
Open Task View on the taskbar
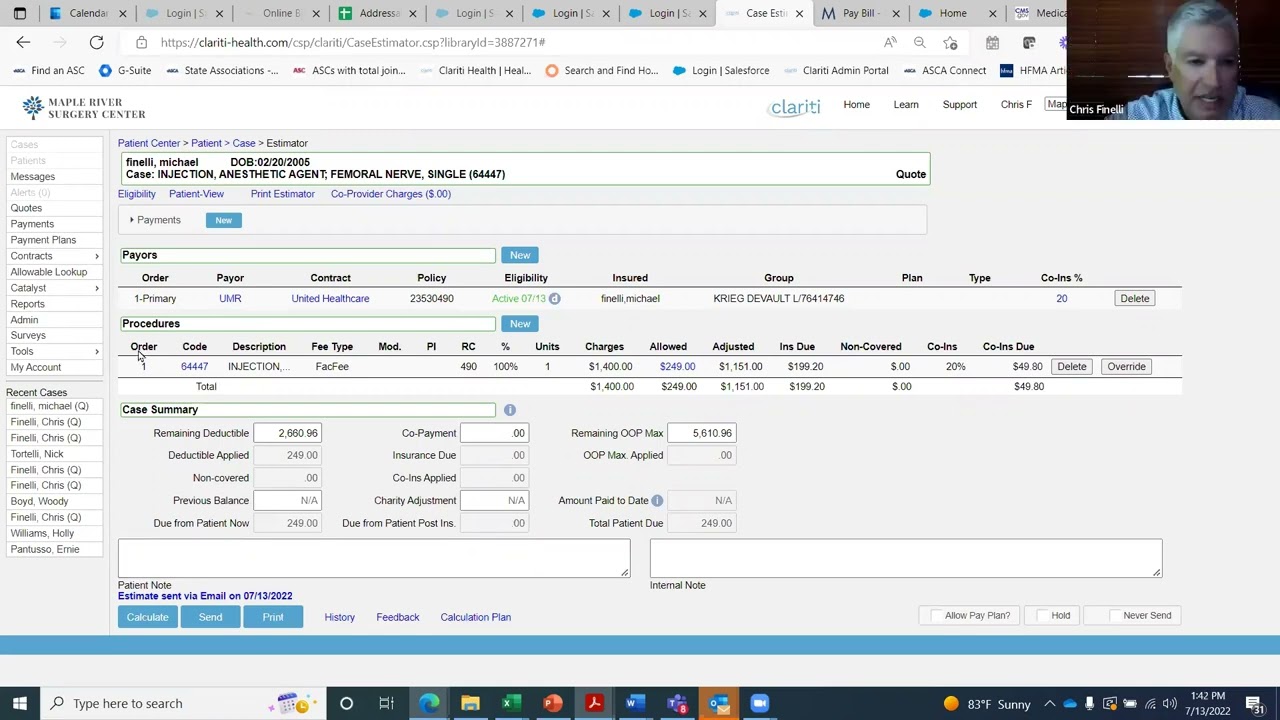[x=386, y=703]
